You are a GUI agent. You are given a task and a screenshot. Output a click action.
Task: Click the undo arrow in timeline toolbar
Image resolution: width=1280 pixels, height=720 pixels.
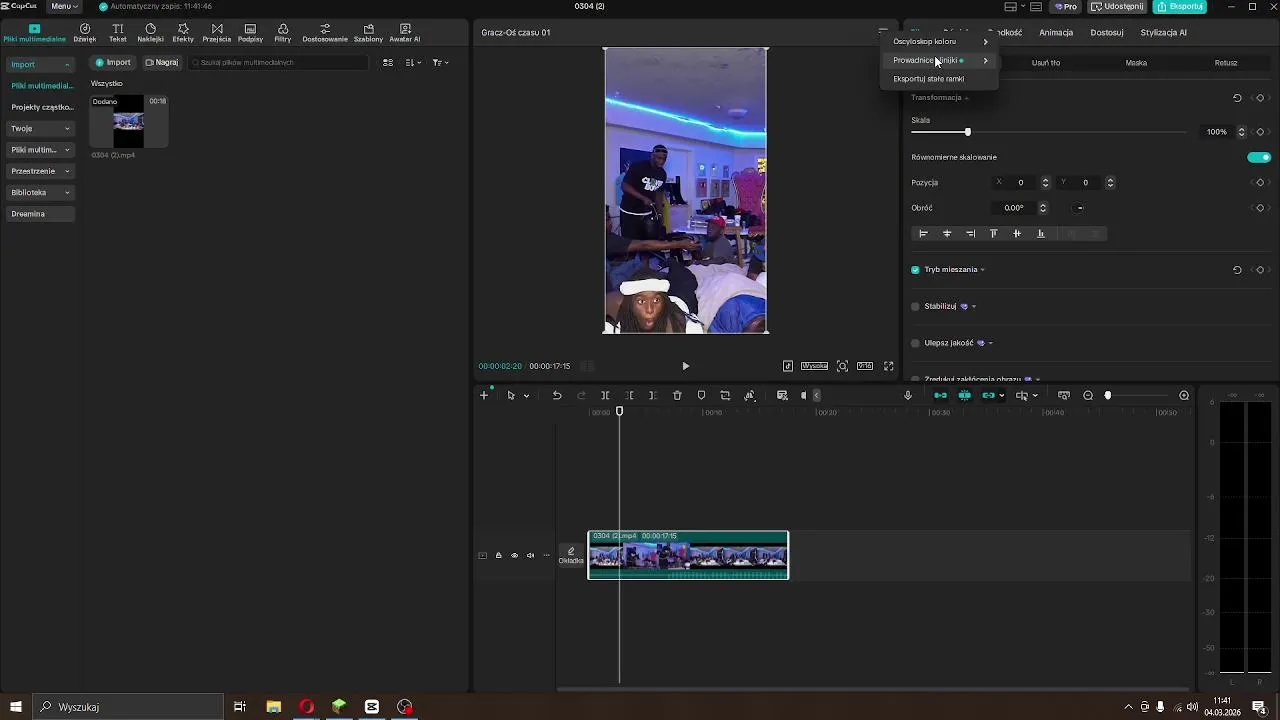[557, 395]
